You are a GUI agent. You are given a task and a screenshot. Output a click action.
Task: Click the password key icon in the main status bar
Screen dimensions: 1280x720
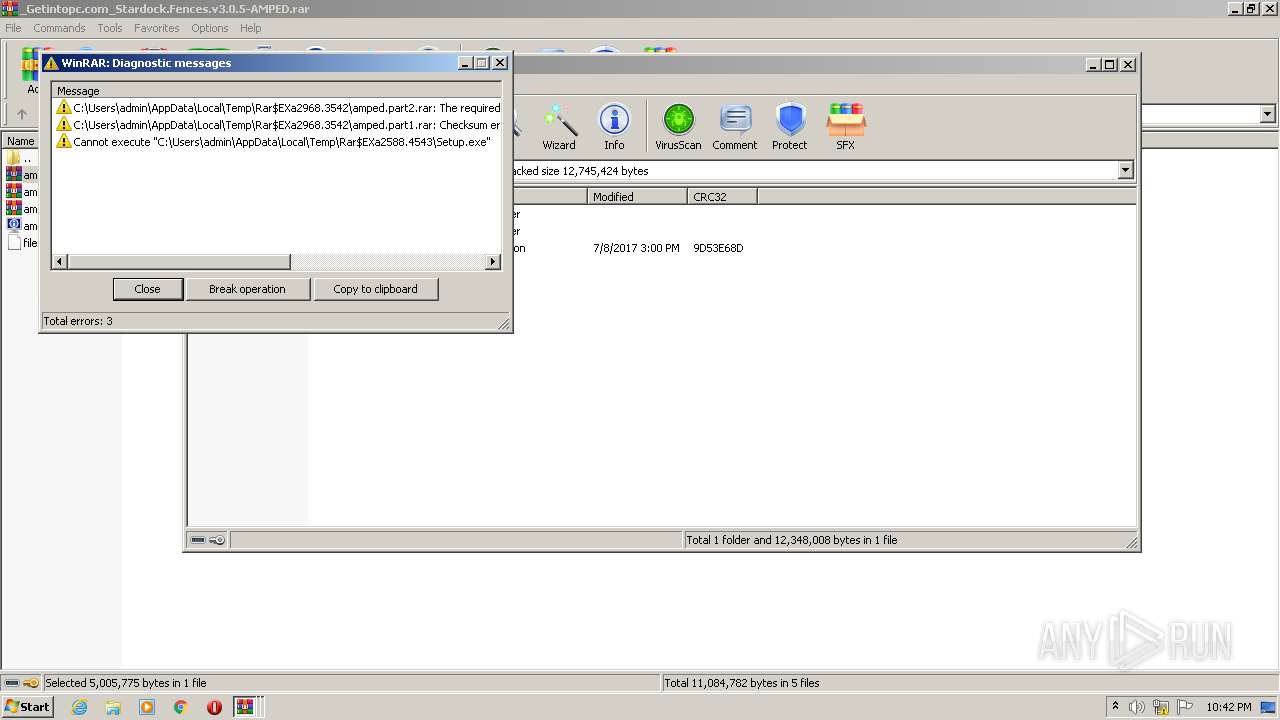(31, 683)
